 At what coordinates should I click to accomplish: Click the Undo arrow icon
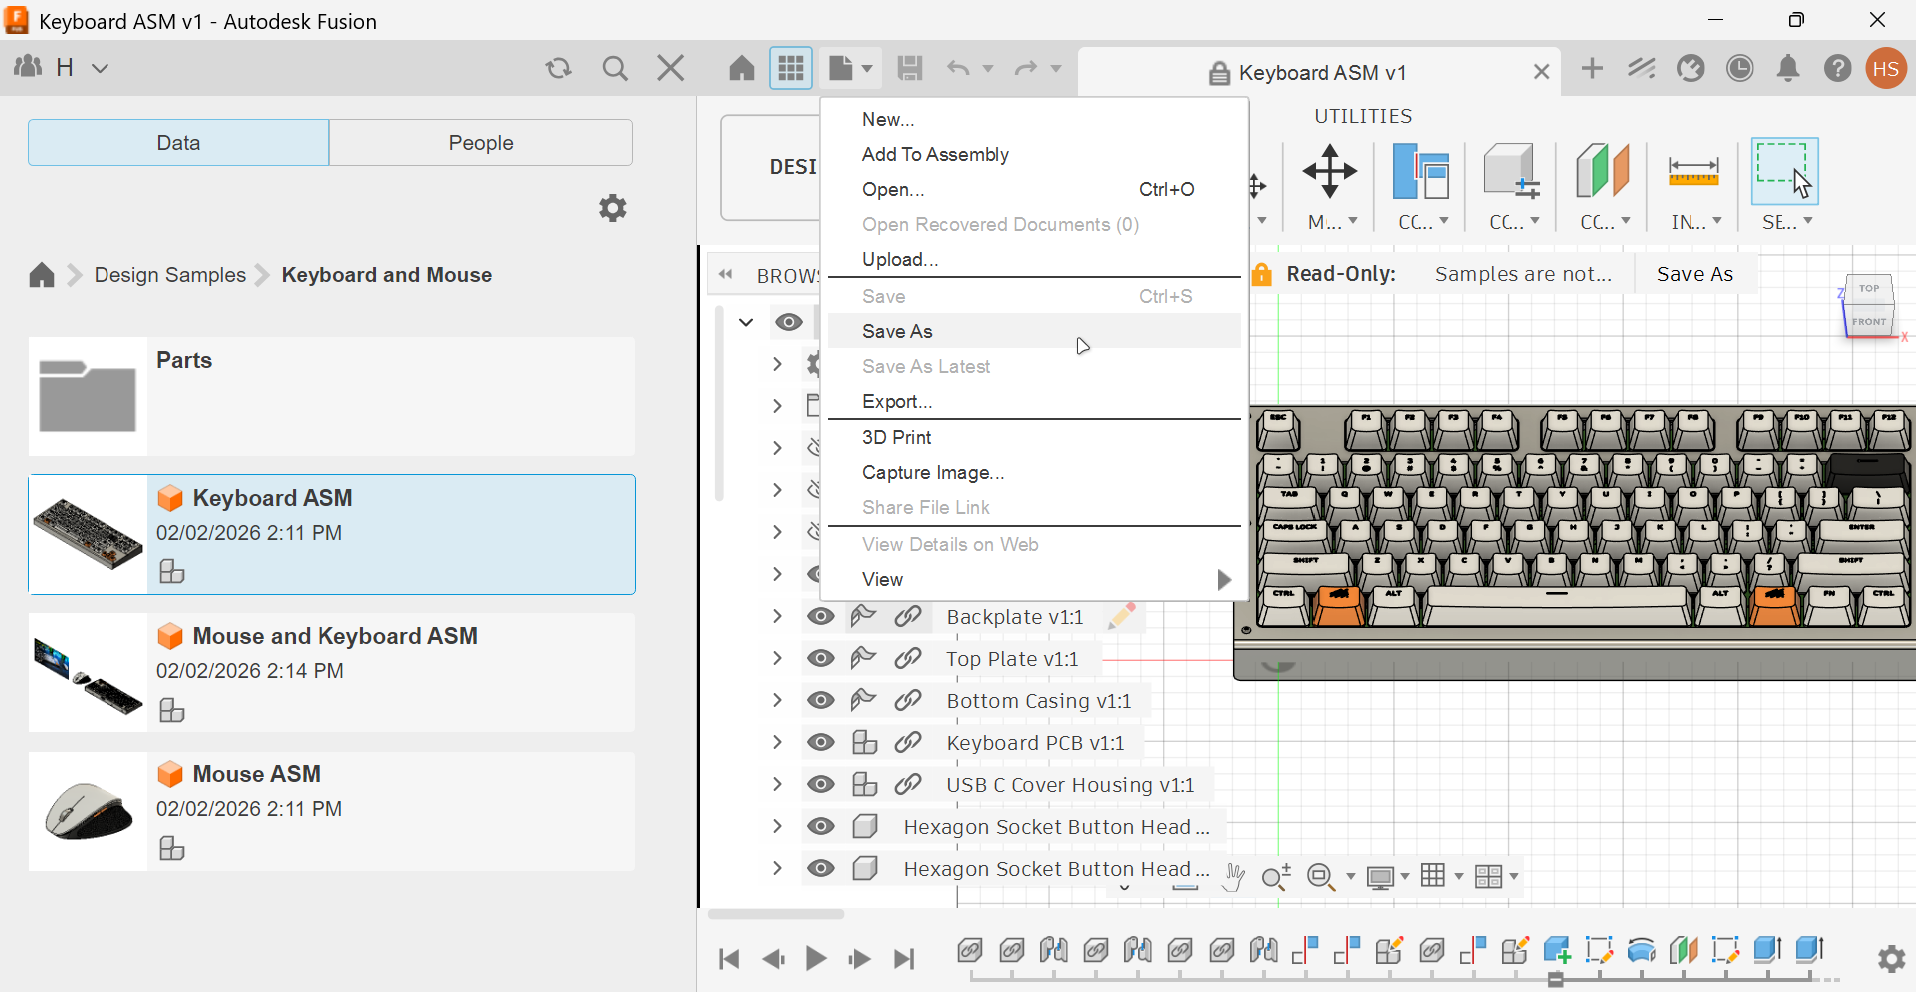pos(958,68)
